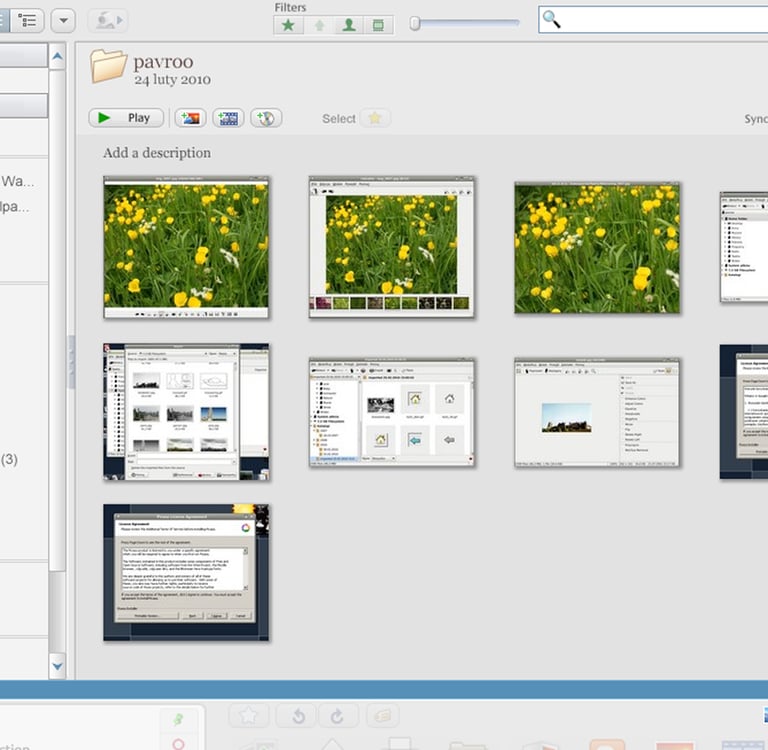Screen dimensions: 768x750
Task: Click the Select label
Action: 339,119
